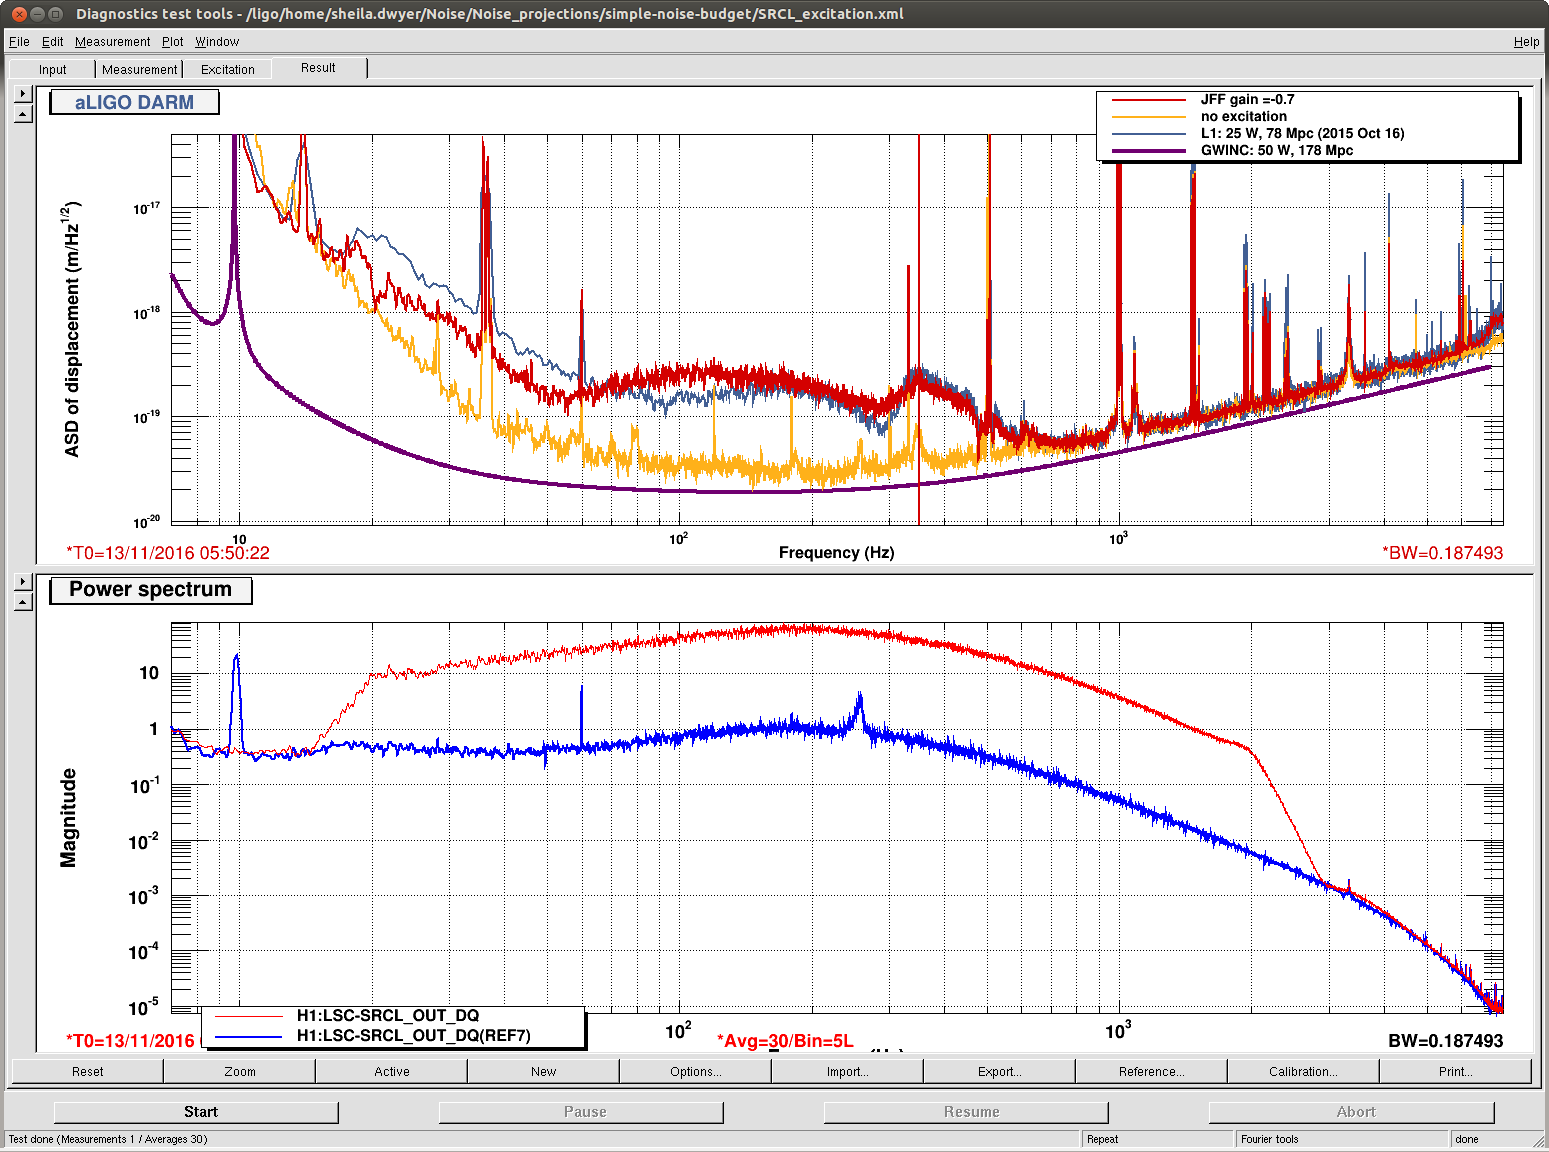Open the File menu
The image size is (1549, 1152).
pyautogui.click(x=19, y=41)
